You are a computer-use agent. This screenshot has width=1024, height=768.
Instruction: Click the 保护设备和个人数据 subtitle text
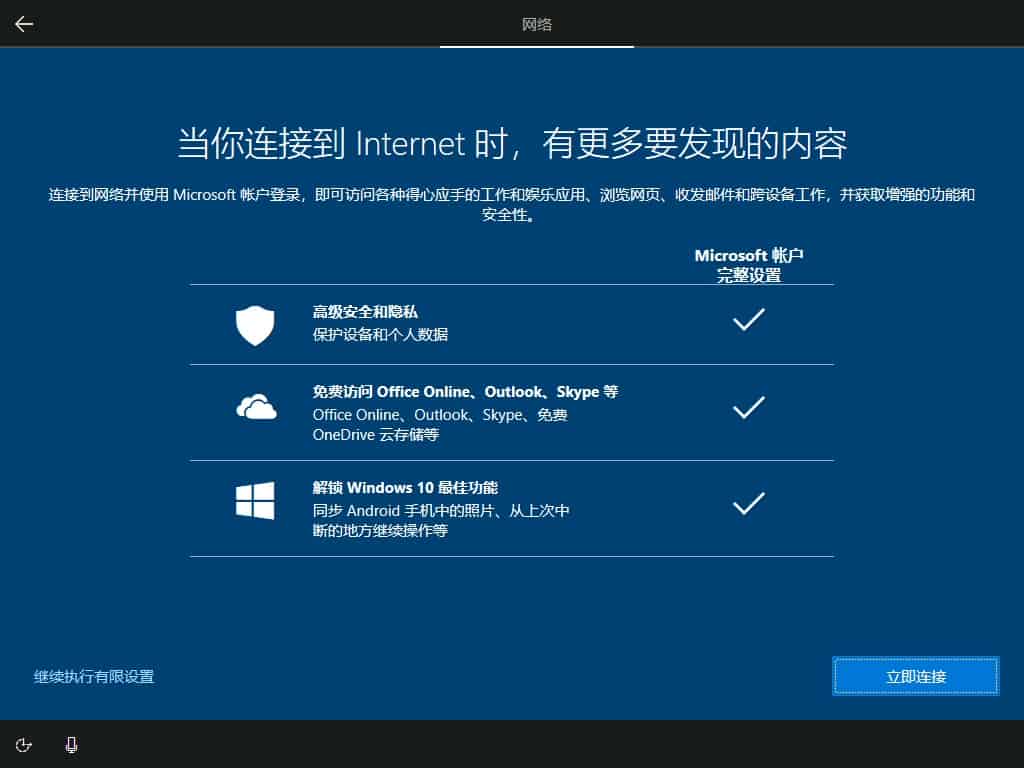(x=380, y=335)
